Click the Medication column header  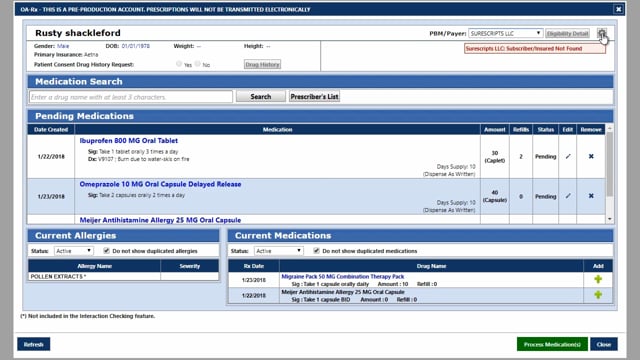point(277,129)
